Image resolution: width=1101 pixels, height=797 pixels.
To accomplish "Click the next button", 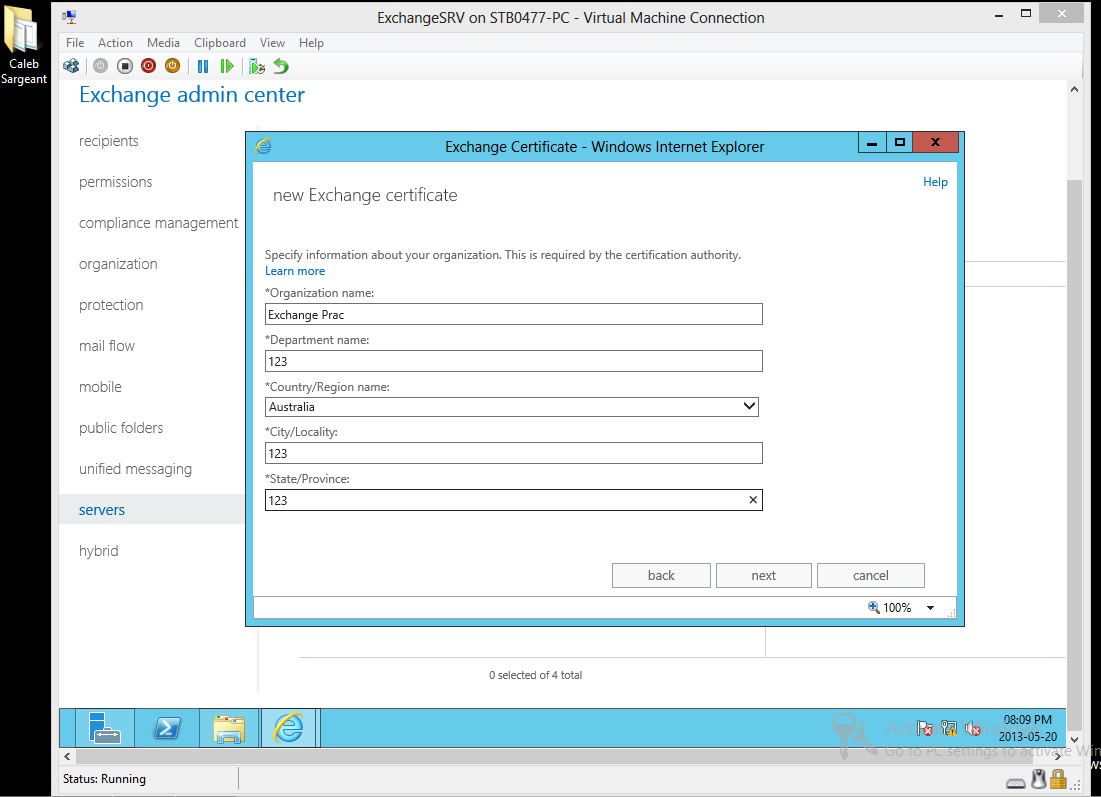I will click(763, 576).
